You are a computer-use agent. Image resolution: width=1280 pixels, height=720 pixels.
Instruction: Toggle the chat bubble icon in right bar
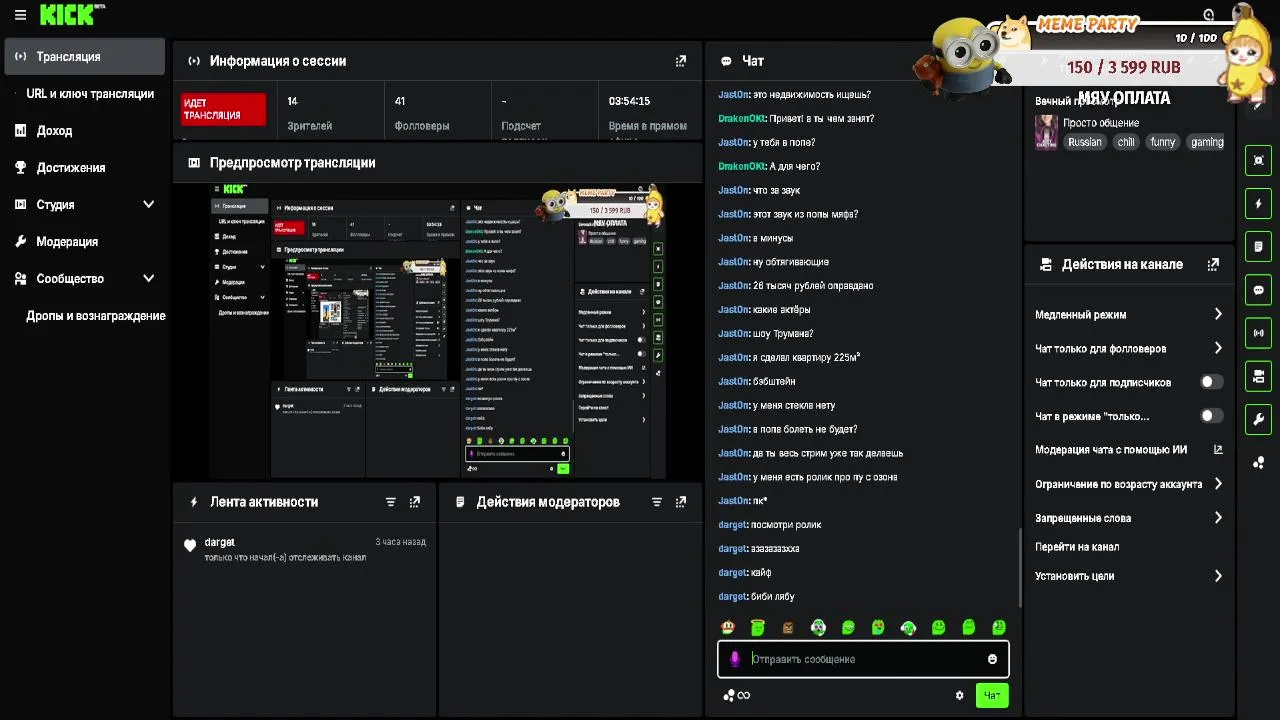pos(1258,290)
